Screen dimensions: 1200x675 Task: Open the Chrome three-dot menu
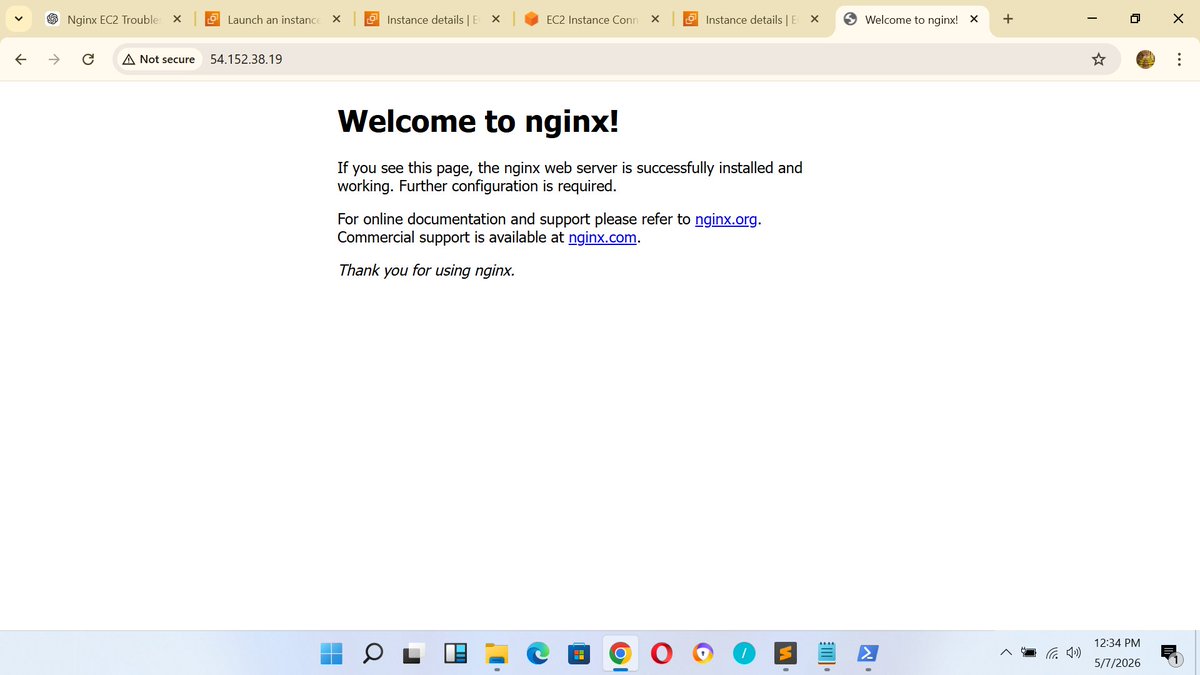1179,59
